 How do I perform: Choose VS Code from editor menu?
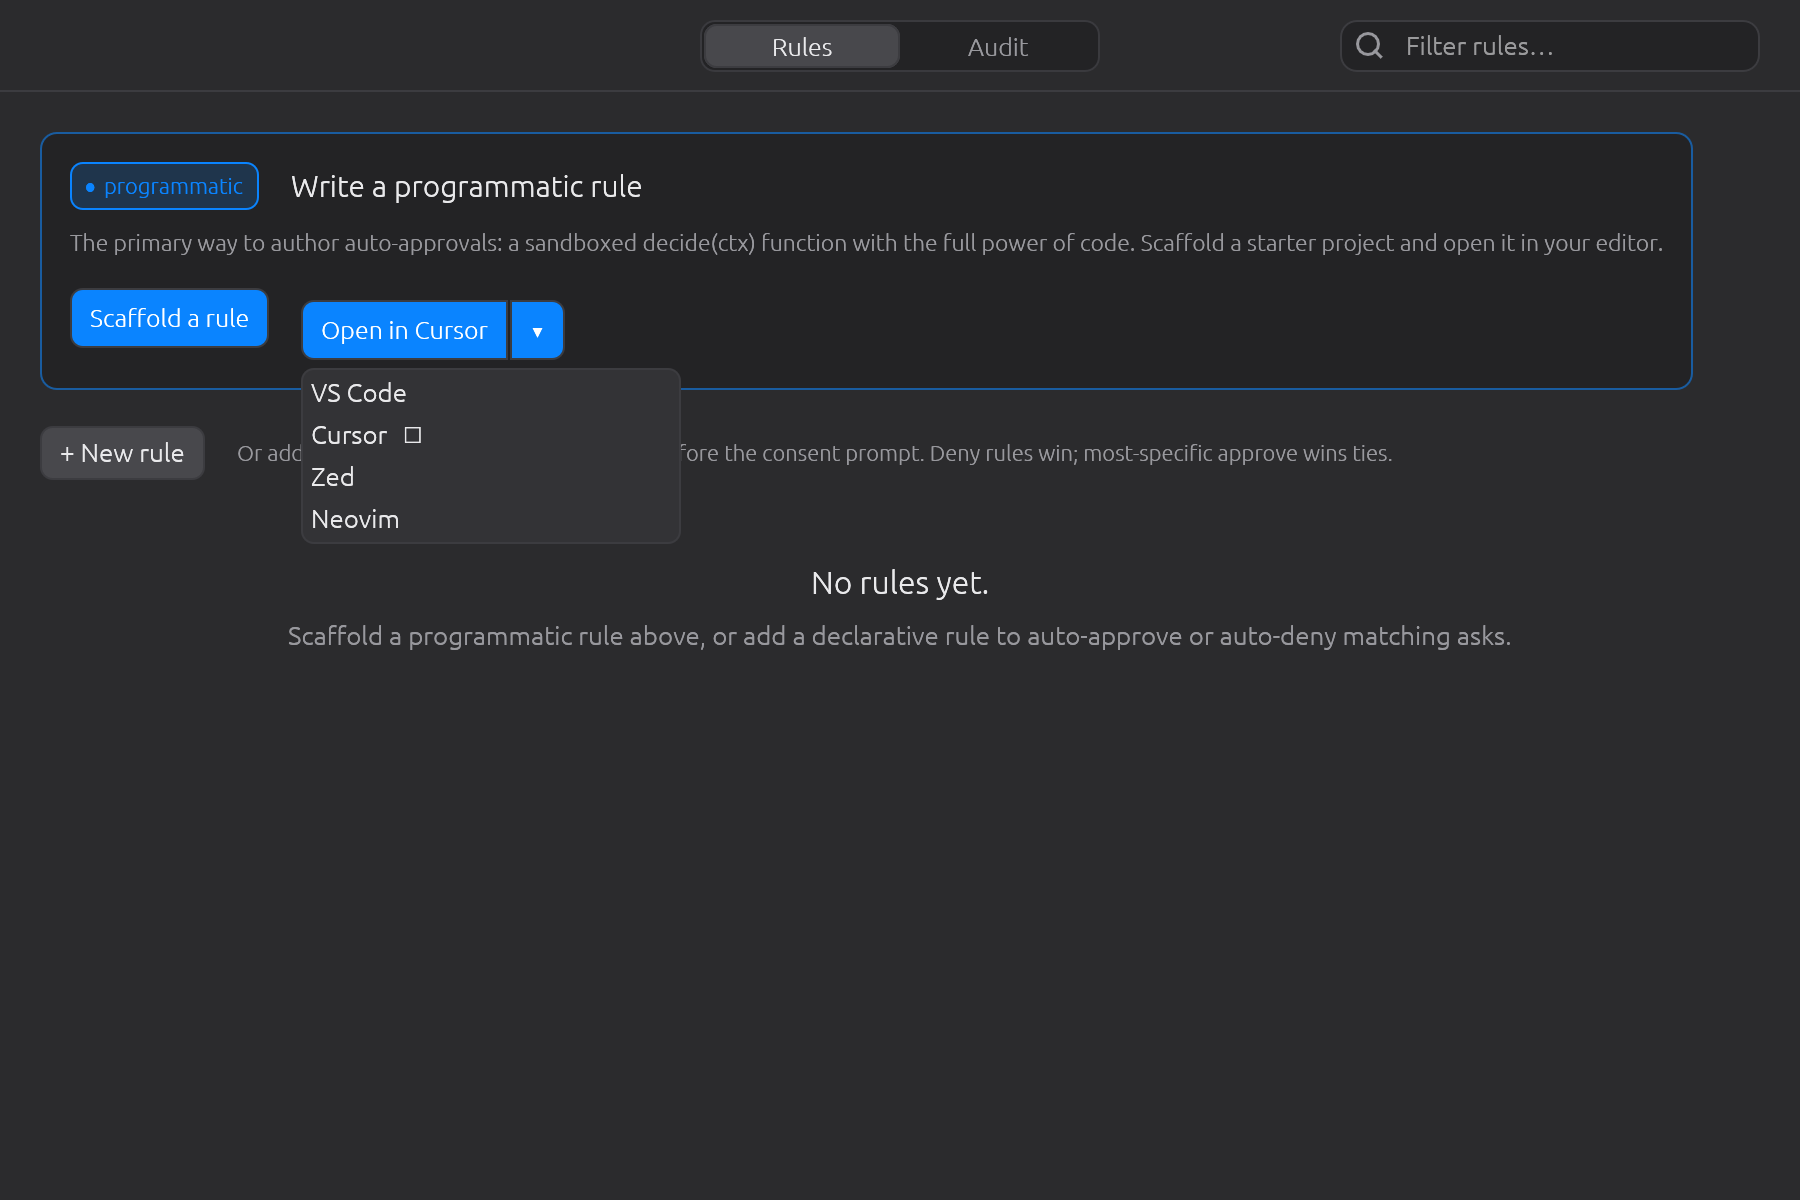(x=491, y=393)
